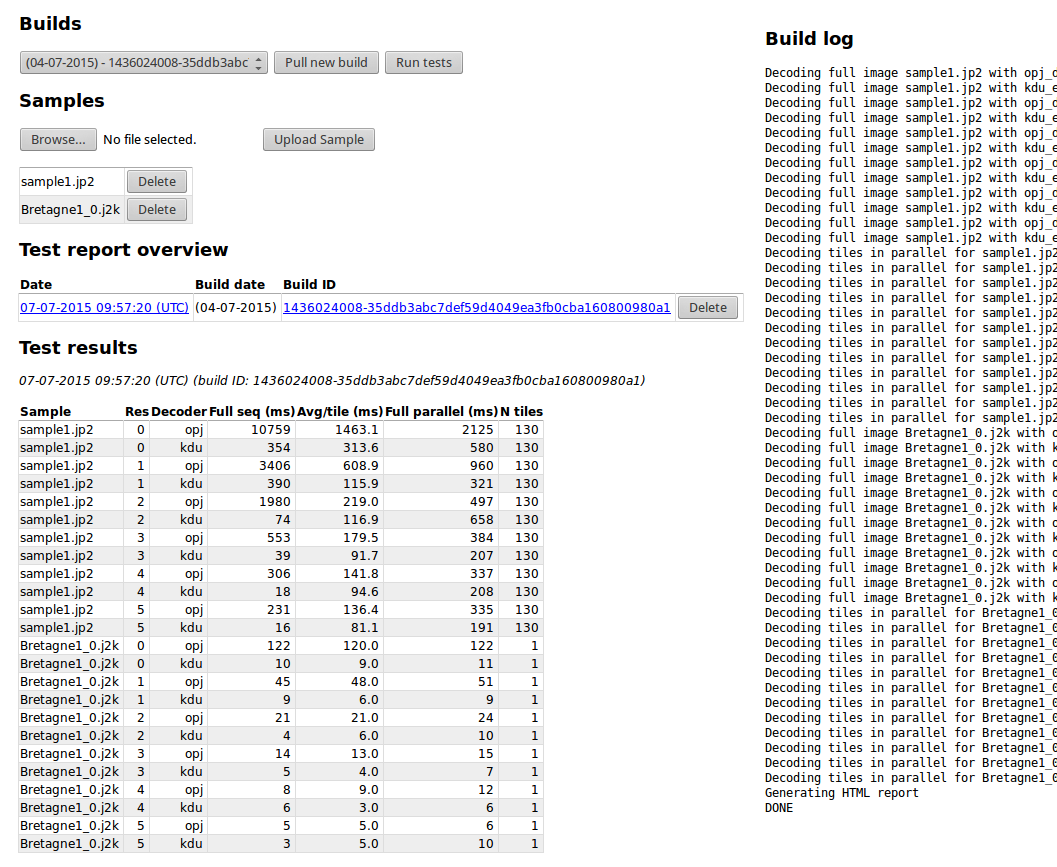The width and height of the screenshot is (1057, 867).
Task: Delete the sample1.jp2 sample
Action: (x=157, y=181)
